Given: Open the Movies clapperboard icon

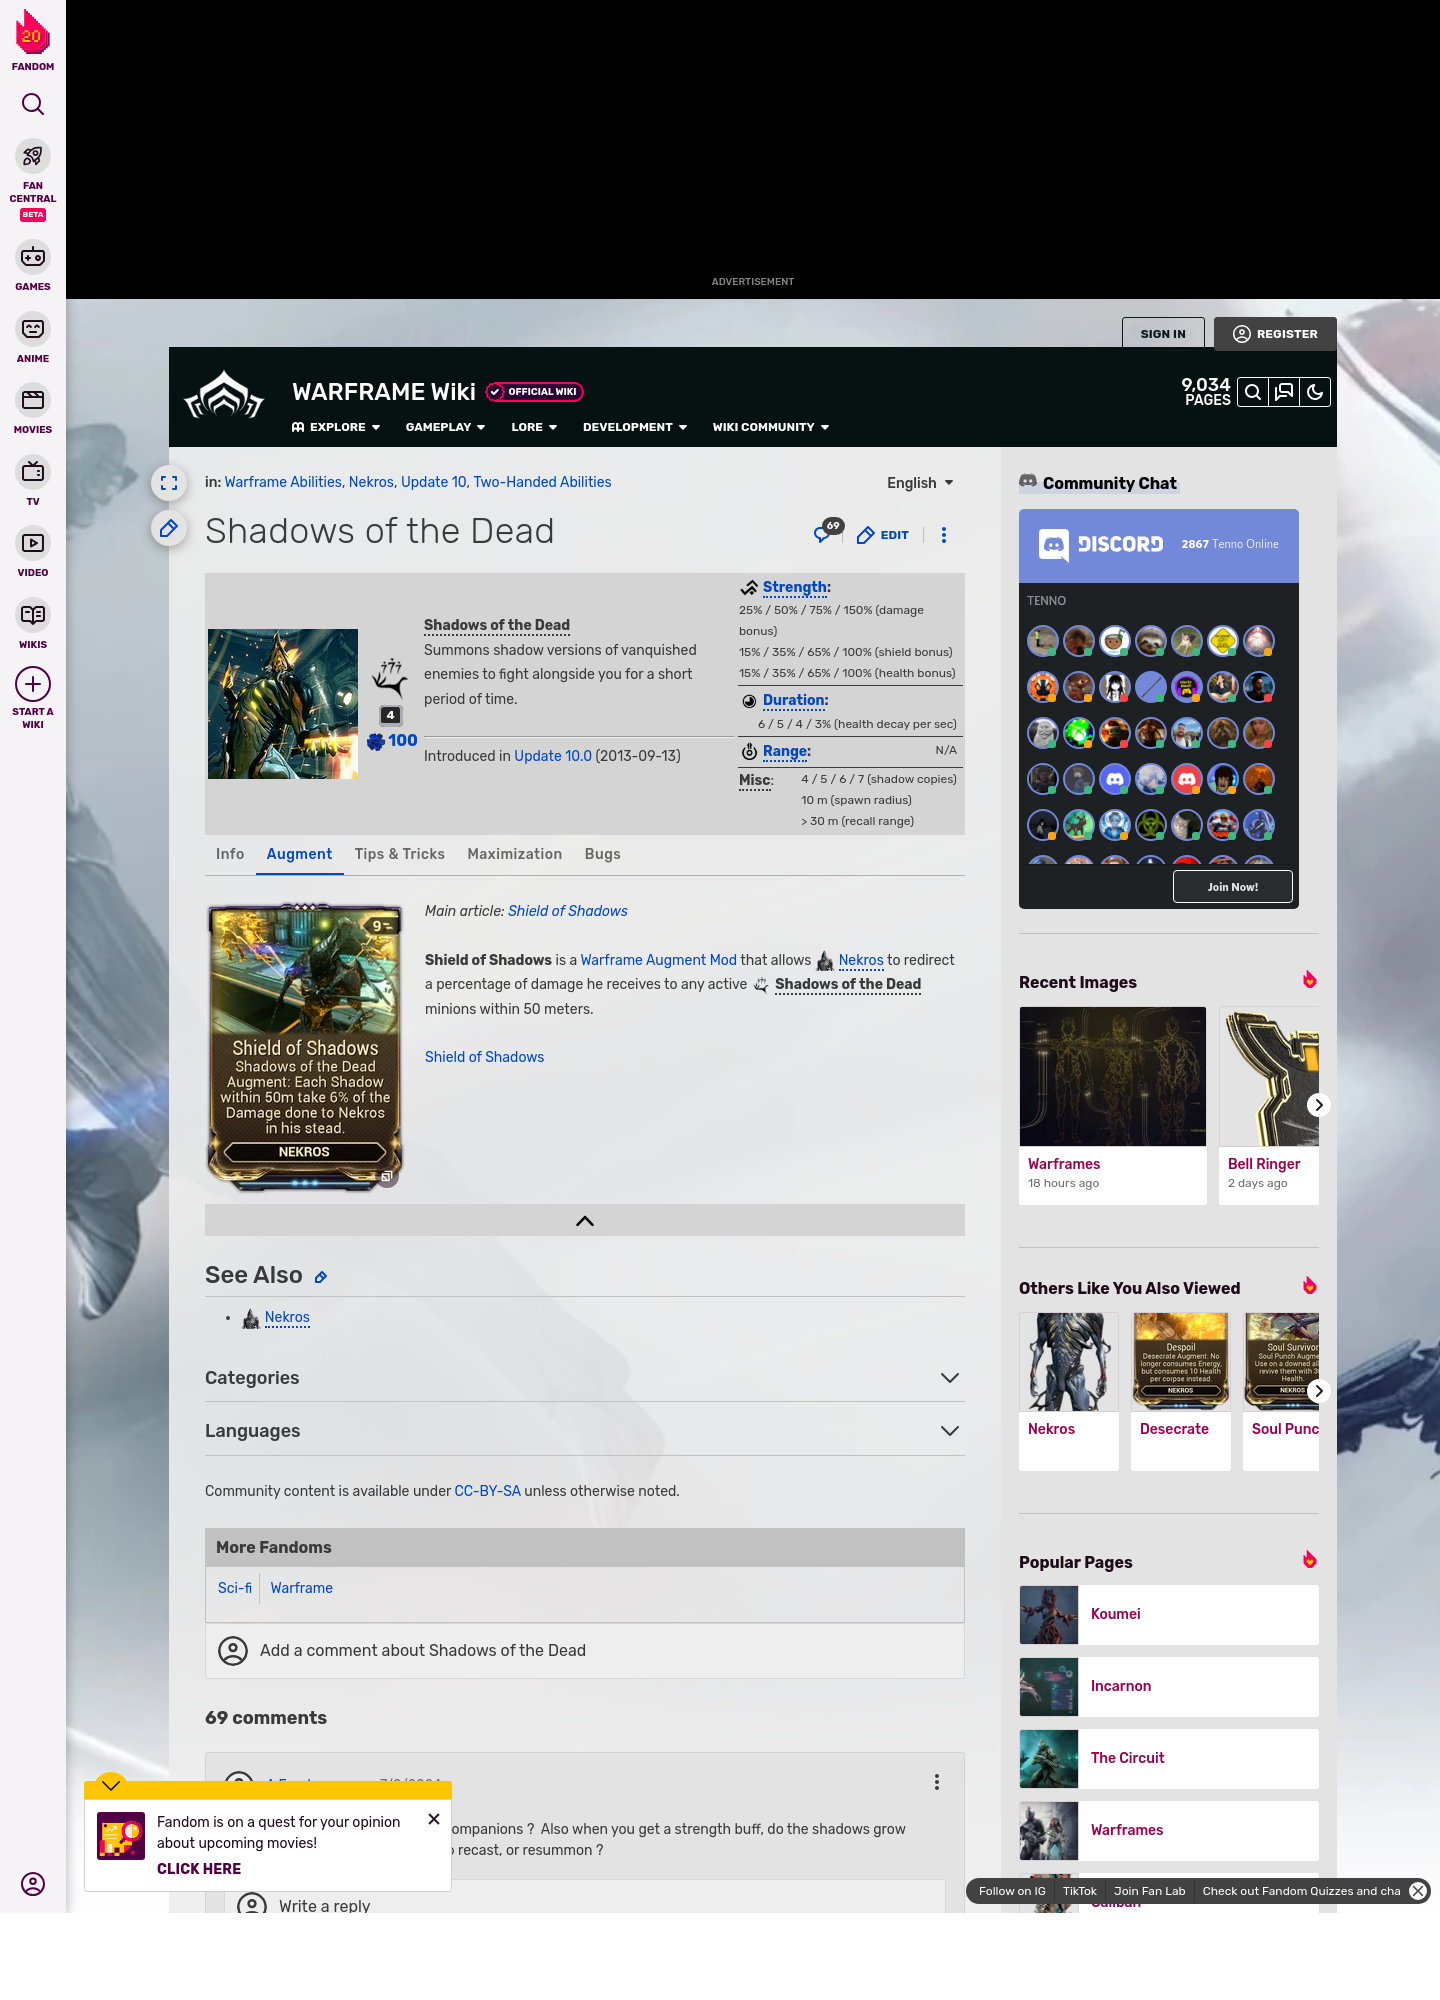Looking at the screenshot, I should point(33,400).
